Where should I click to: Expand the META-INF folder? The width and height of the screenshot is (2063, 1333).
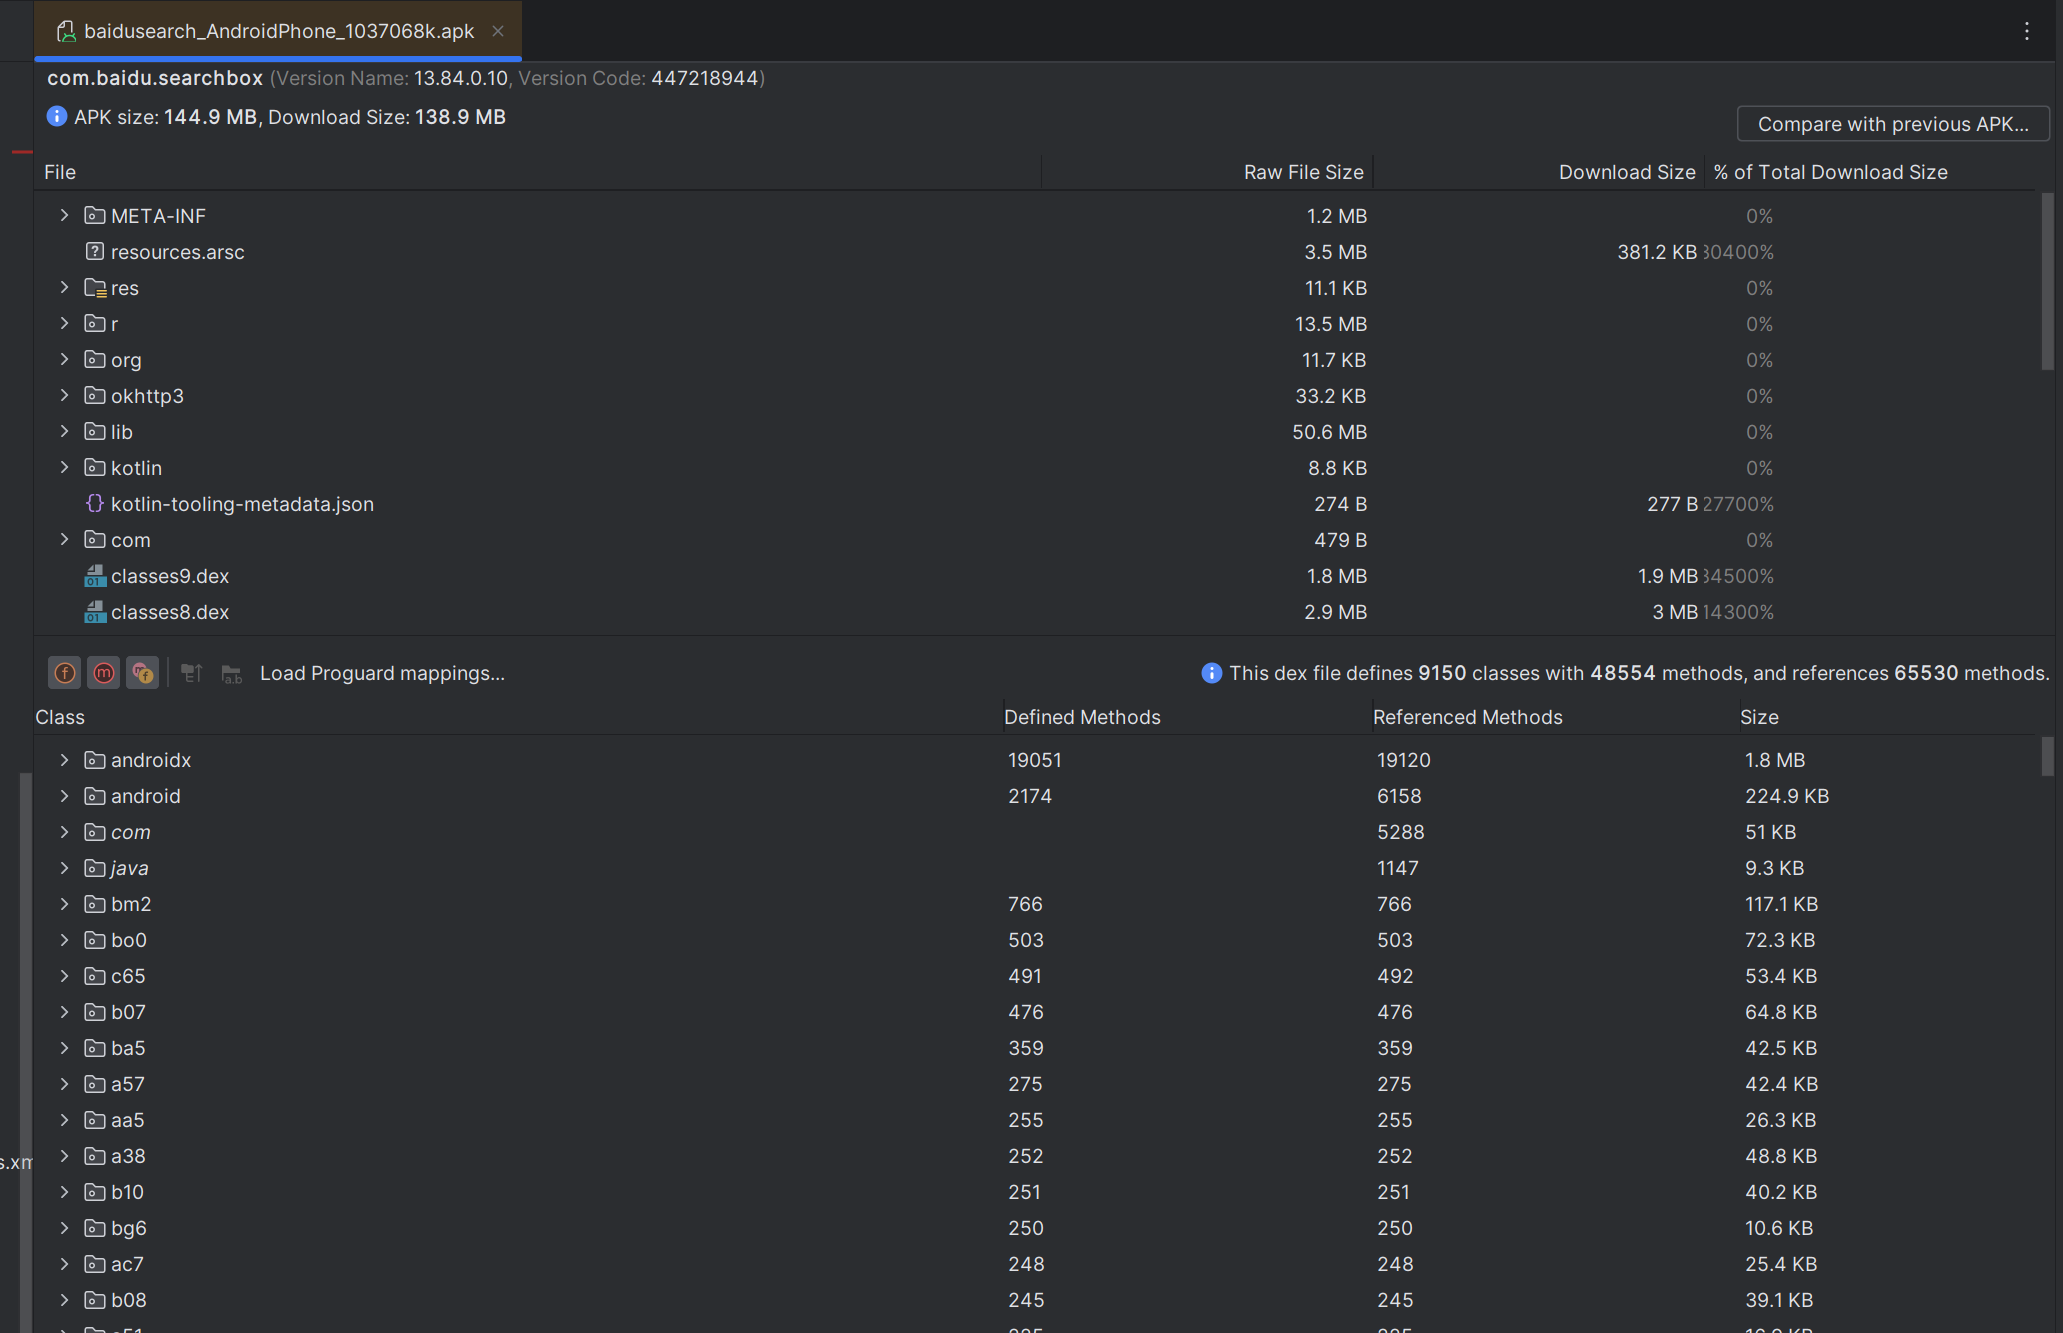65,216
